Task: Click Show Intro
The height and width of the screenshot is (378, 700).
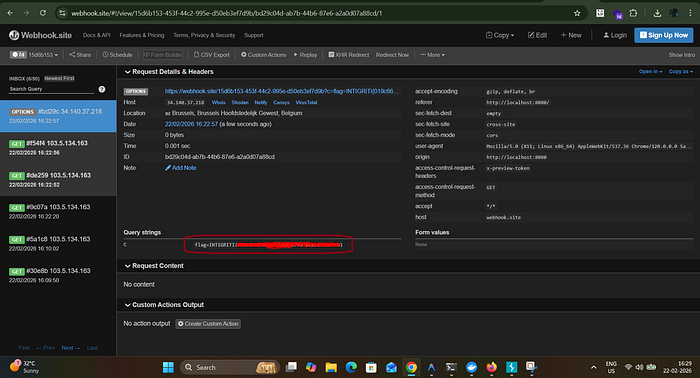Action: click(x=682, y=55)
